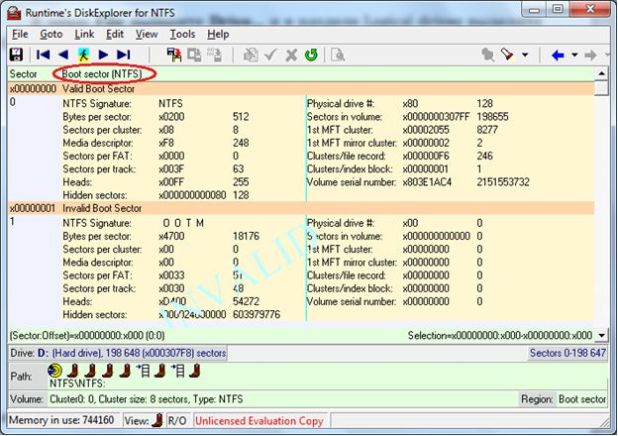Click the flashlight find icon
618x436 pixels.
pos(507,54)
